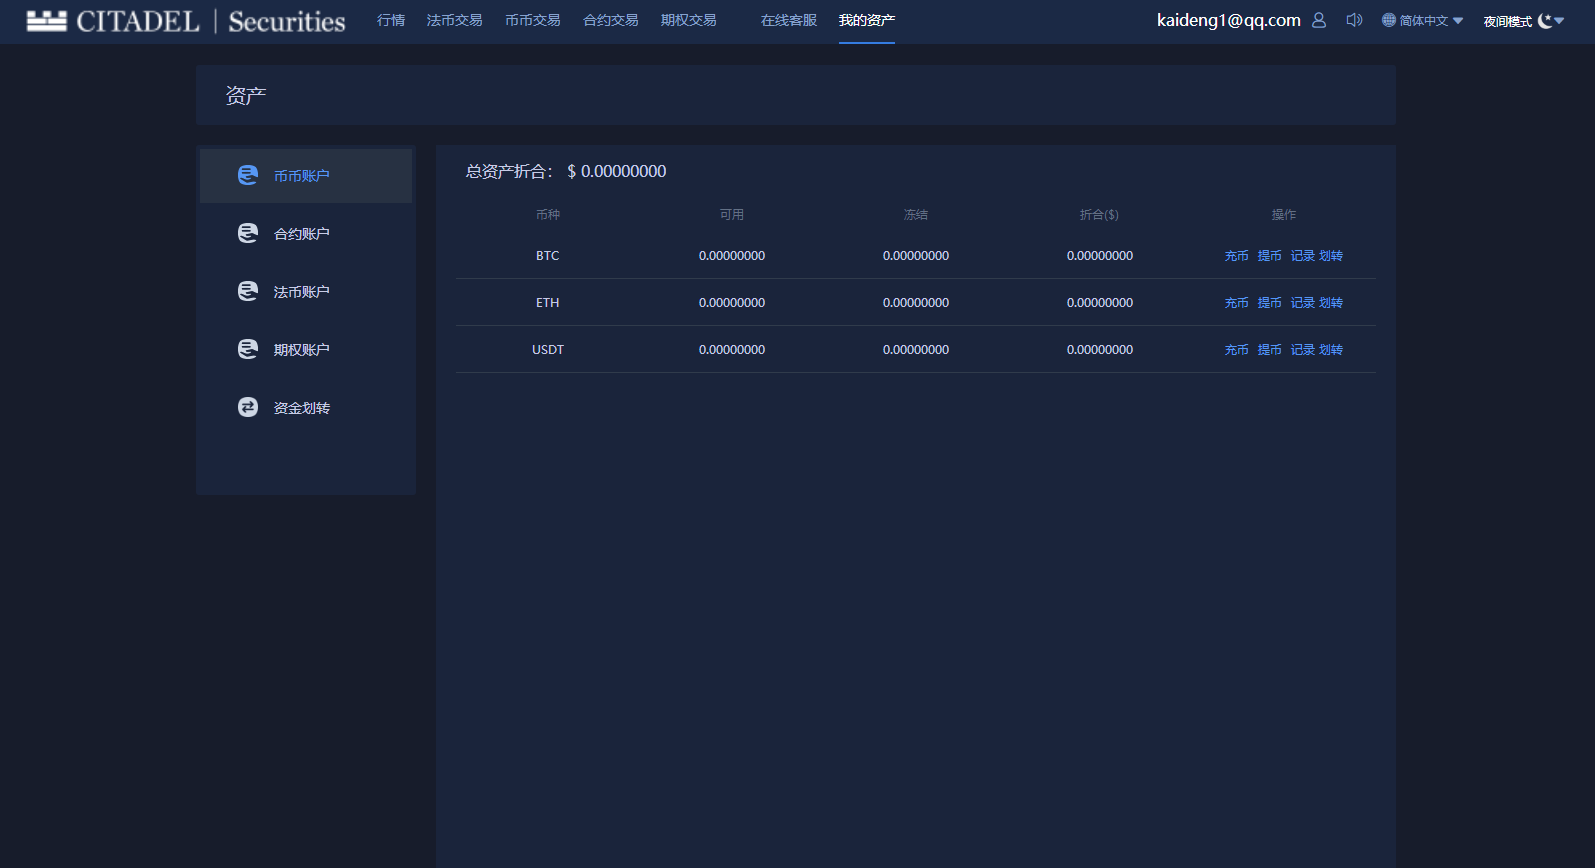The height and width of the screenshot is (868, 1595).
Task: Expand the arrow beside the moon icon
Action: [x=1559, y=20]
